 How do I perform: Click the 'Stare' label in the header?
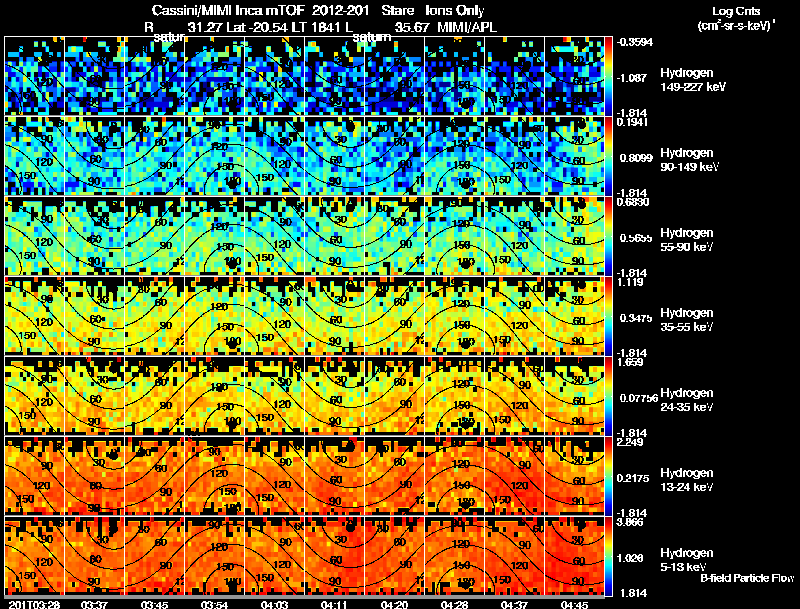[x=398, y=11]
